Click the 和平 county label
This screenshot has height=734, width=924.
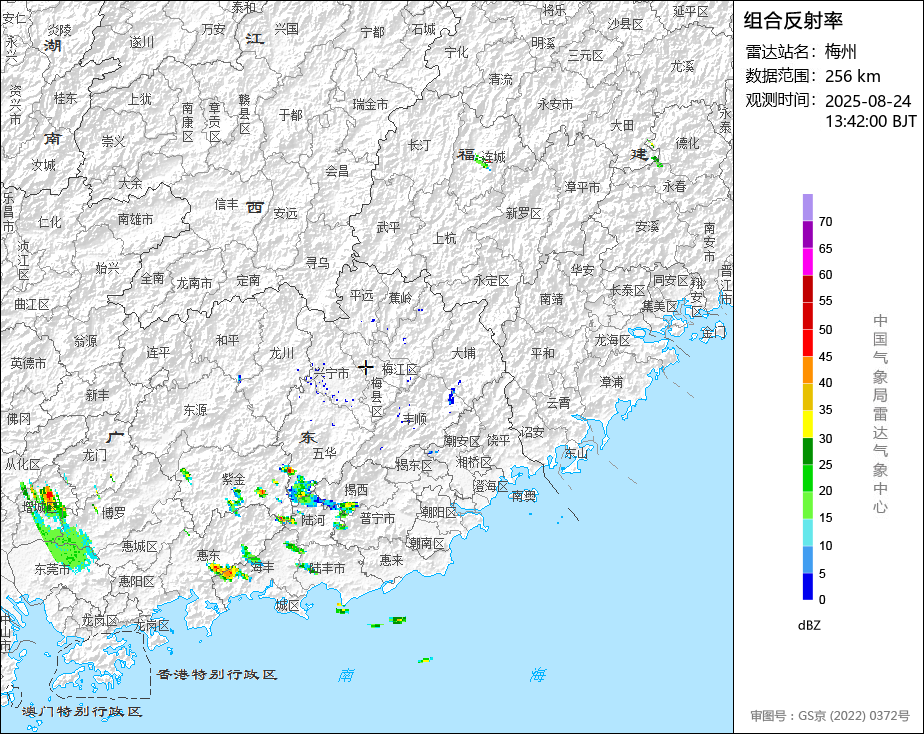coord(227,340)
